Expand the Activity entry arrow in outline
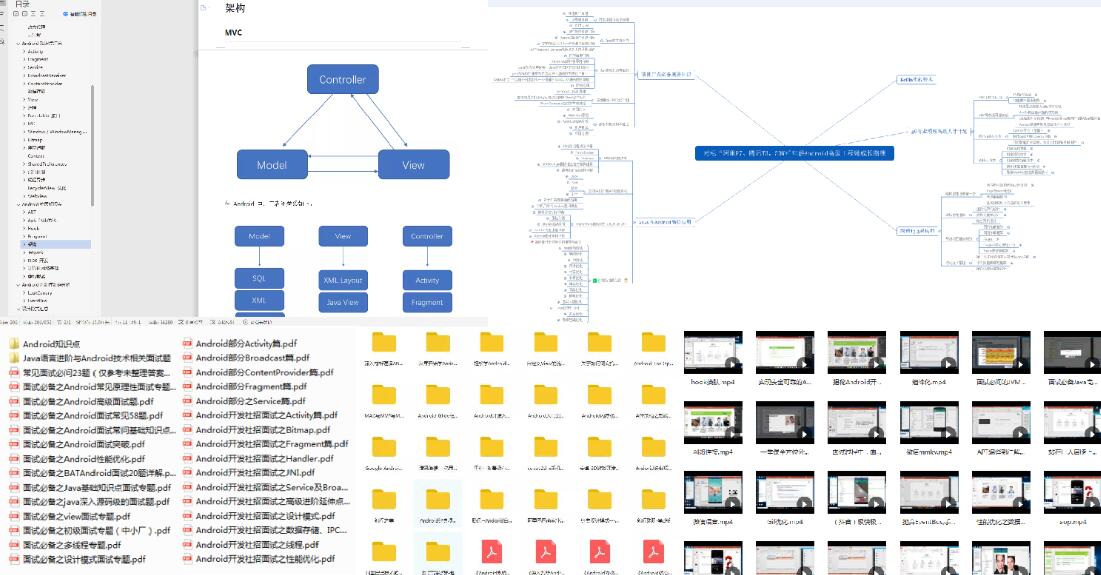 coord(24,51)
